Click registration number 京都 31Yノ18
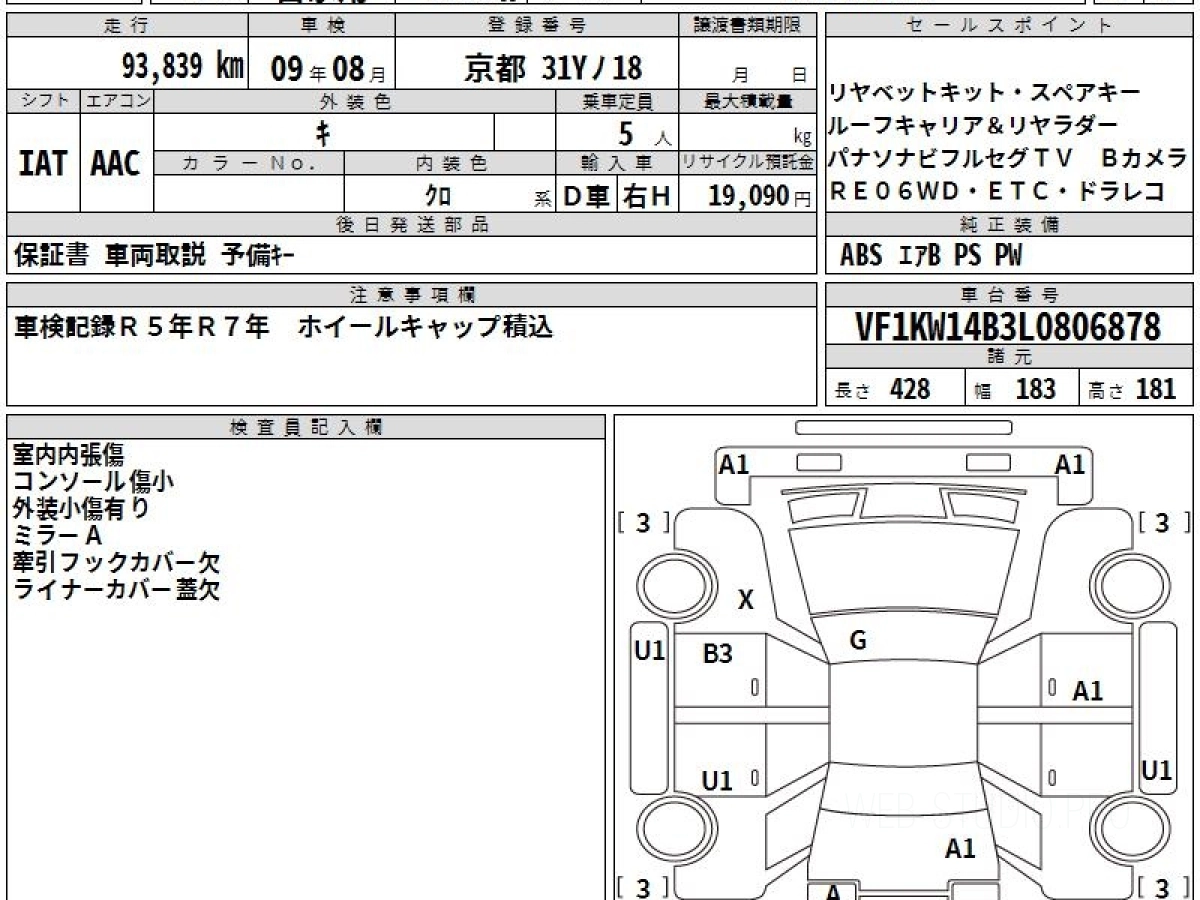The width and height of the screenshot is (1200, 900). pos(552,67)
